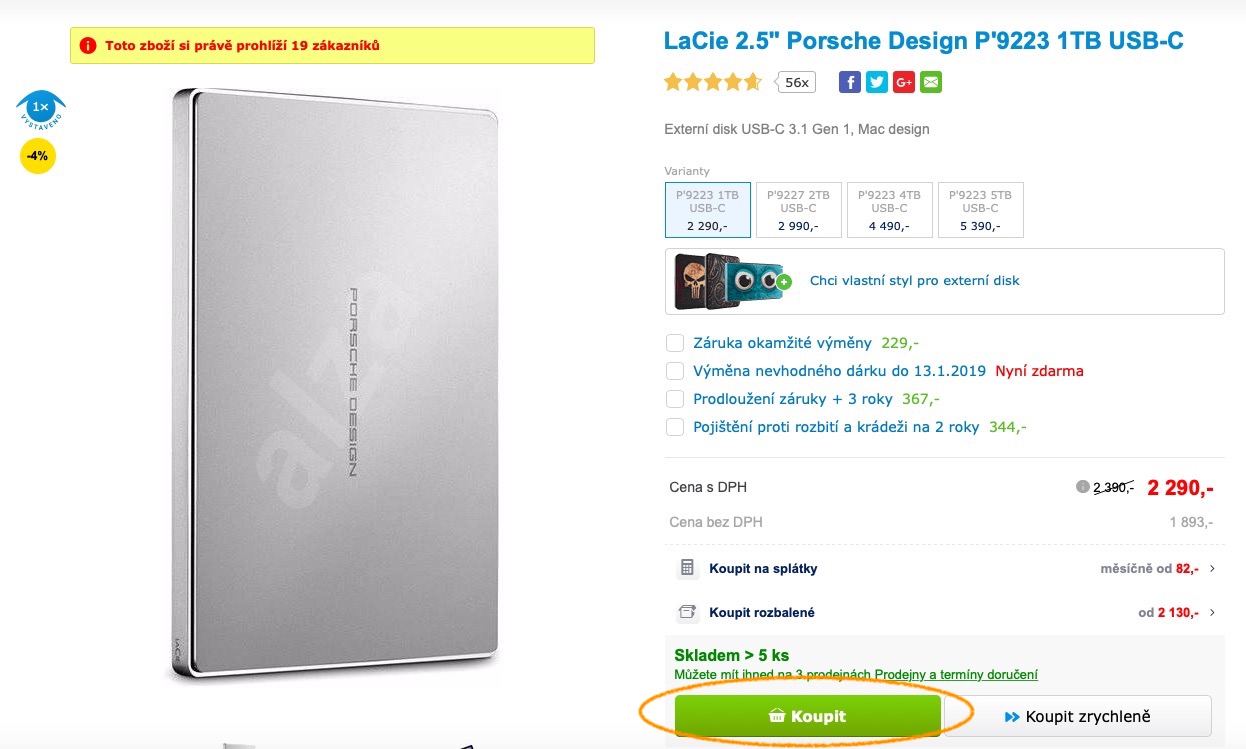Open the 56x reviews count bubble
Image resolution: width=1246 pixels, height=749 pixels.
pyautogui.click(x=797, y=82)
